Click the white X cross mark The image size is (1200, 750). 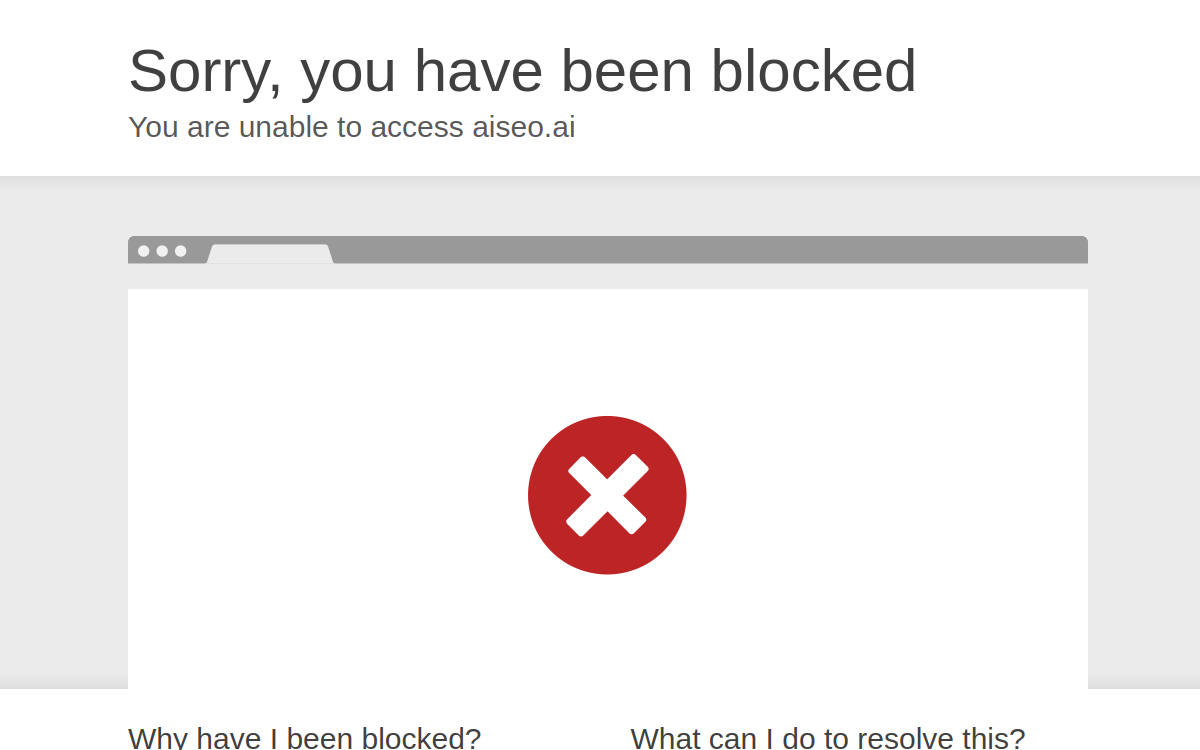(x=607, y=495)
